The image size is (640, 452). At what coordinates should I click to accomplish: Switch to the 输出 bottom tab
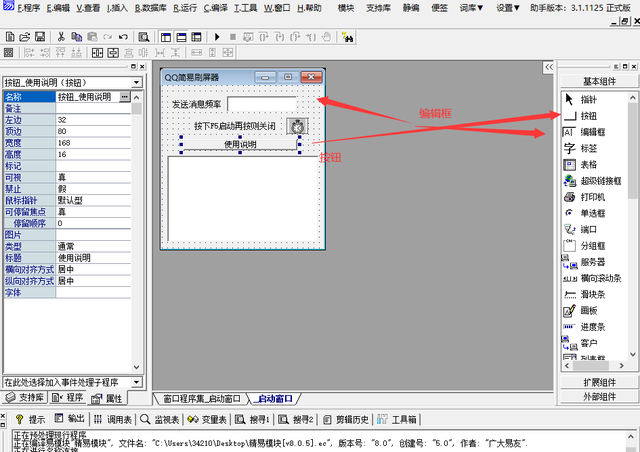coord(70,419)
